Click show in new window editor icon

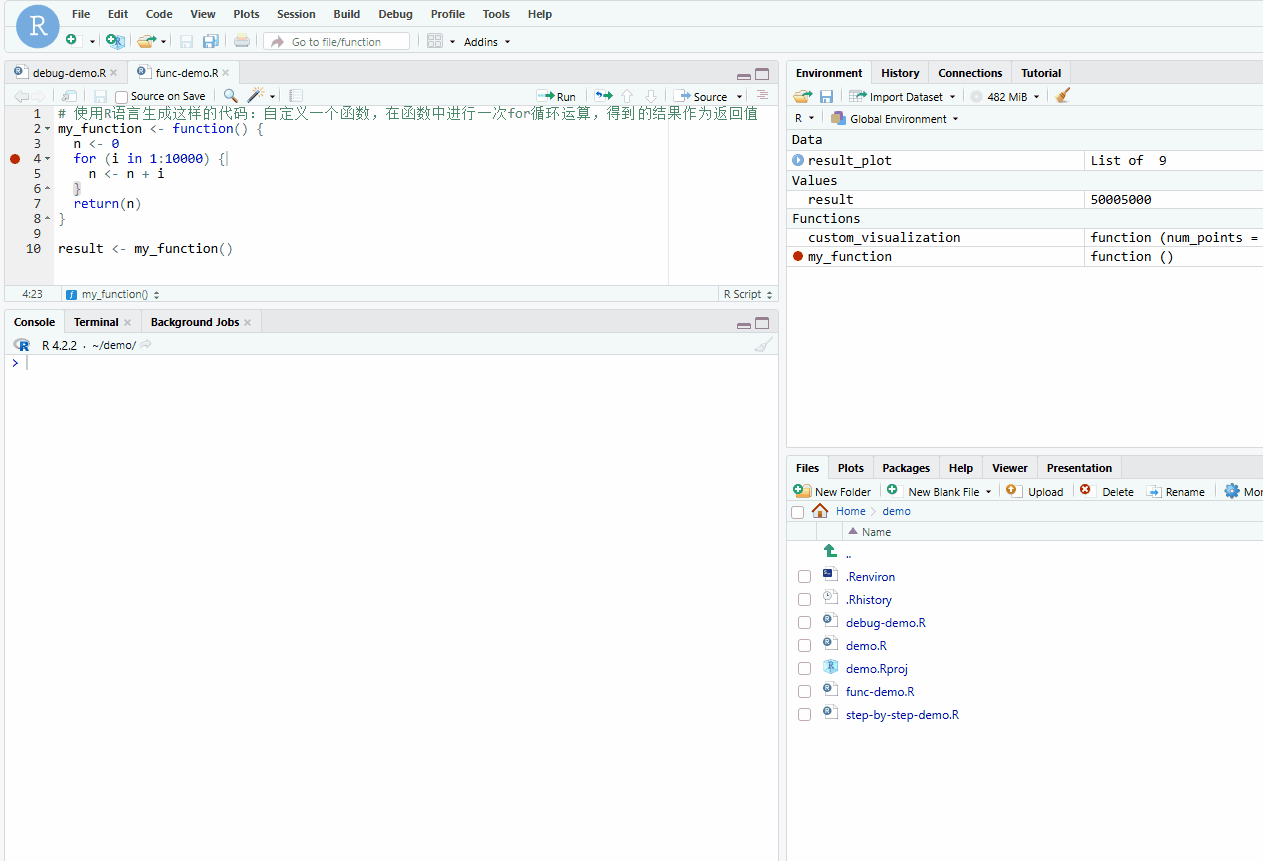pos(69,96)
